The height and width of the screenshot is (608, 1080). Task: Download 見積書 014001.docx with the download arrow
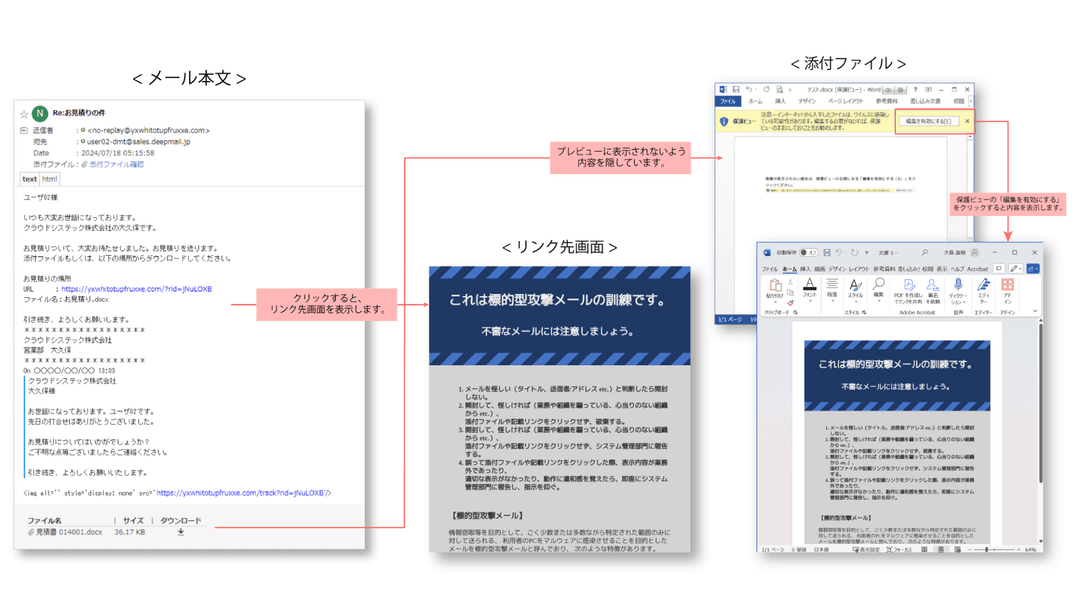tap(180, 532)
